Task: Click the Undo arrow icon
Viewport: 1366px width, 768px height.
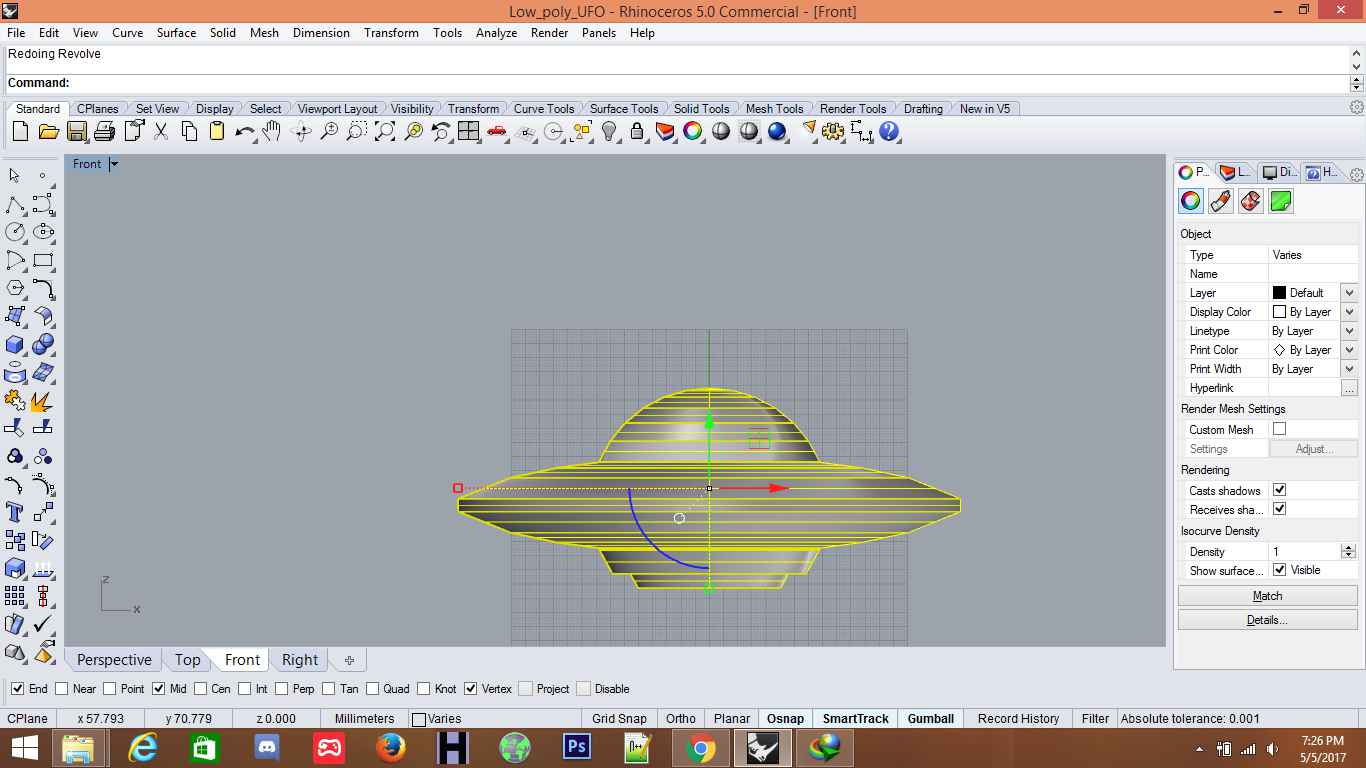Action: pos(244,131)
